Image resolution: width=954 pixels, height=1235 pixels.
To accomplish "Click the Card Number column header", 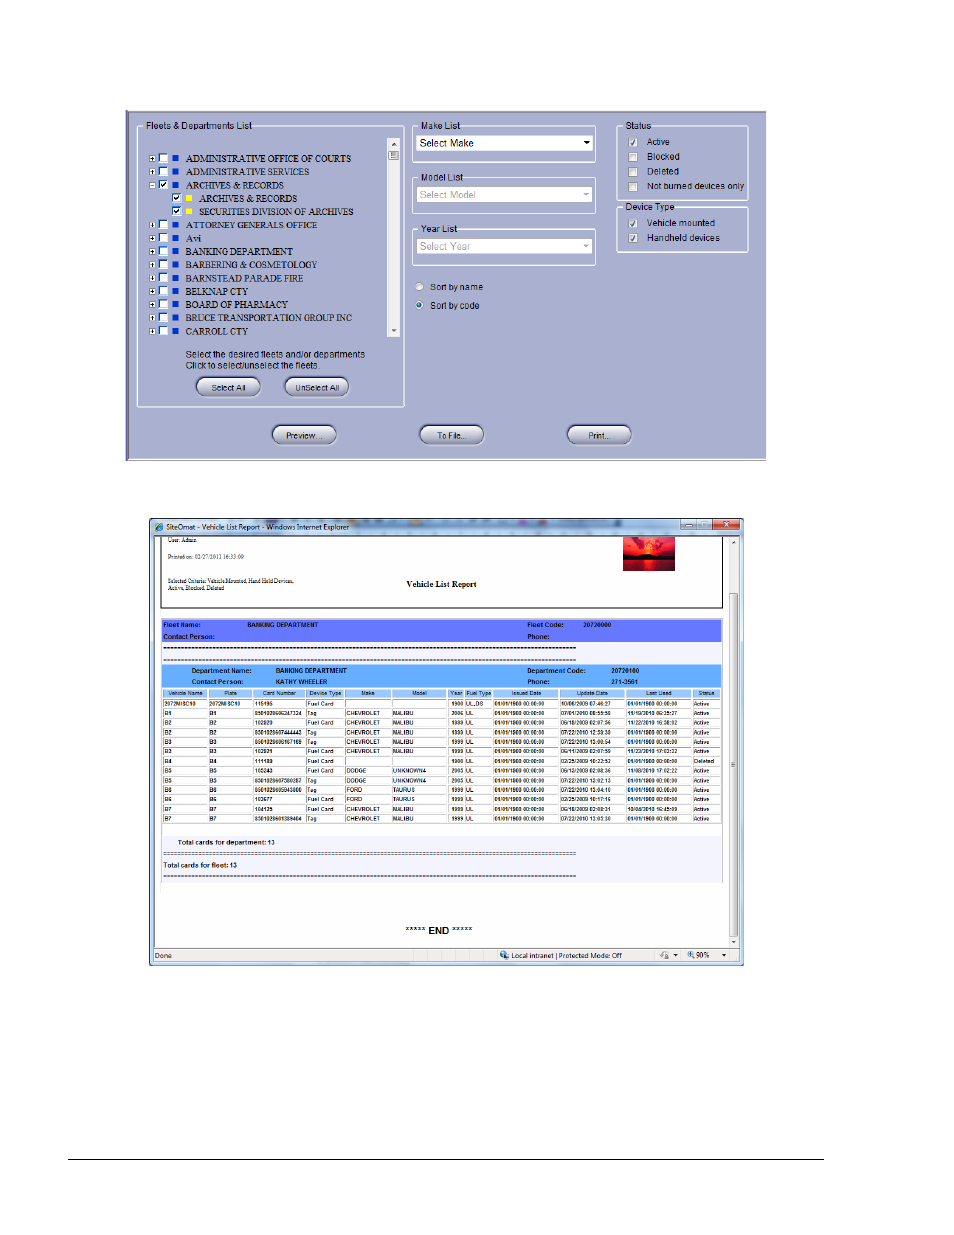I will pyautogui.click(x=279, y=693).
